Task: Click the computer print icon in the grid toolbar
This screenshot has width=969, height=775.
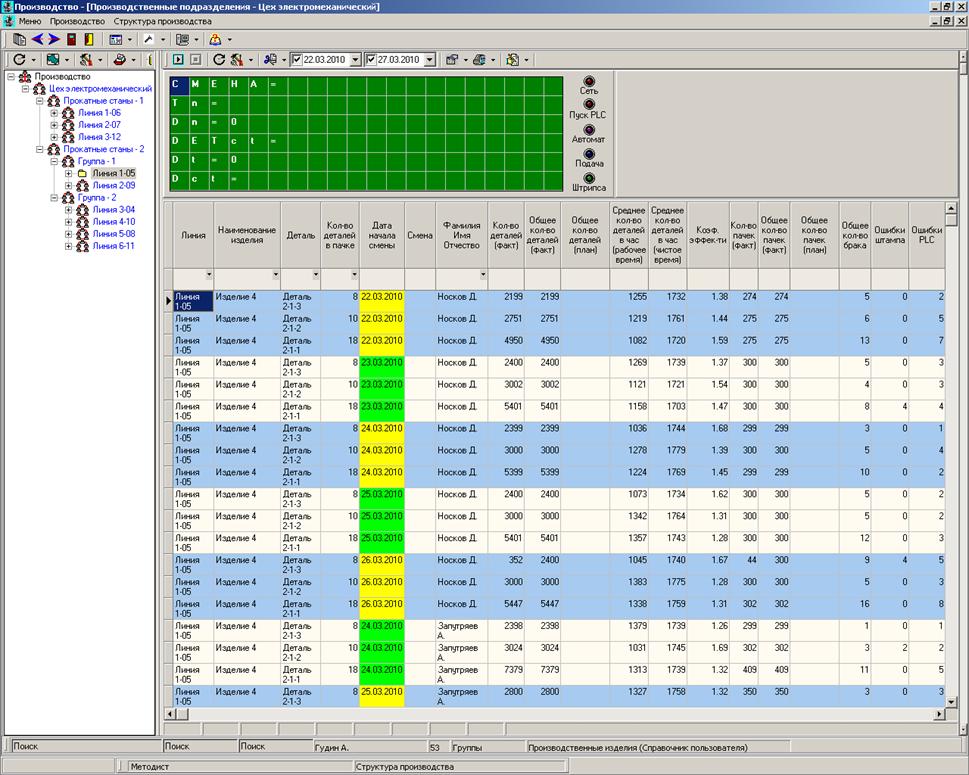Action: 479,59
